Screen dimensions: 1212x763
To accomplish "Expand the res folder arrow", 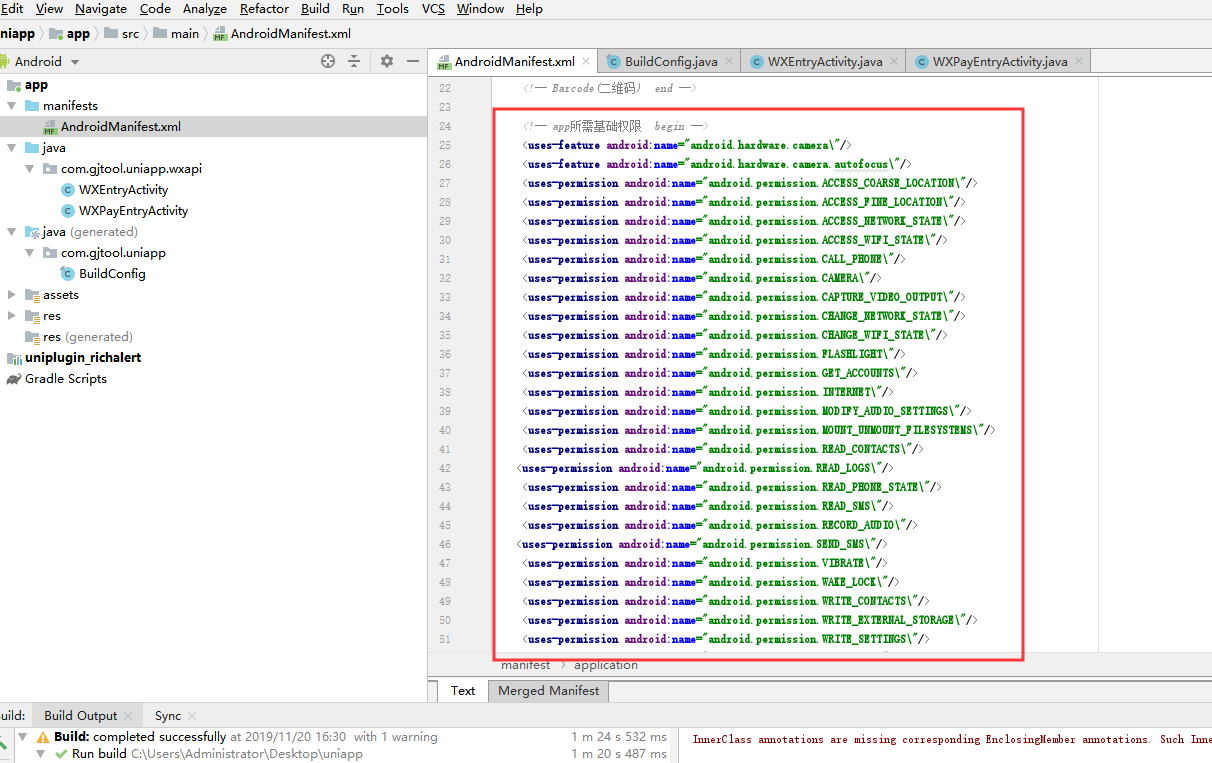I will tap(12, 316).
